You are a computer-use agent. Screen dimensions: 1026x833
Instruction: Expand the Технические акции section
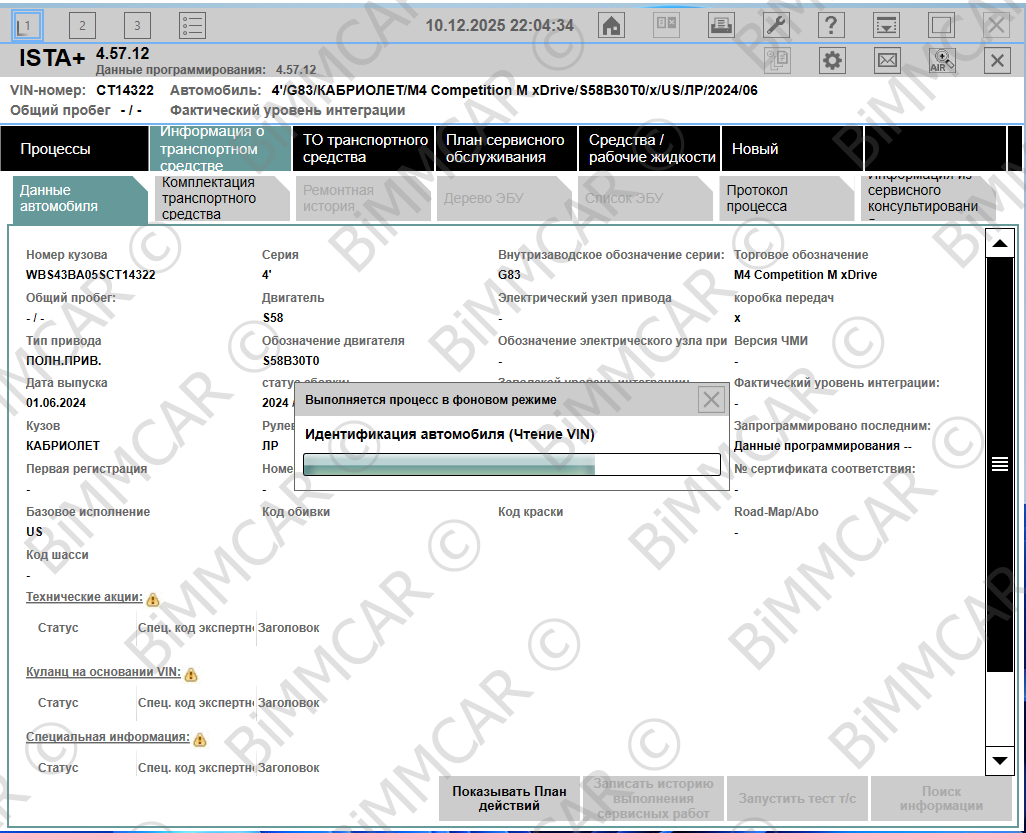click(84, 597)
